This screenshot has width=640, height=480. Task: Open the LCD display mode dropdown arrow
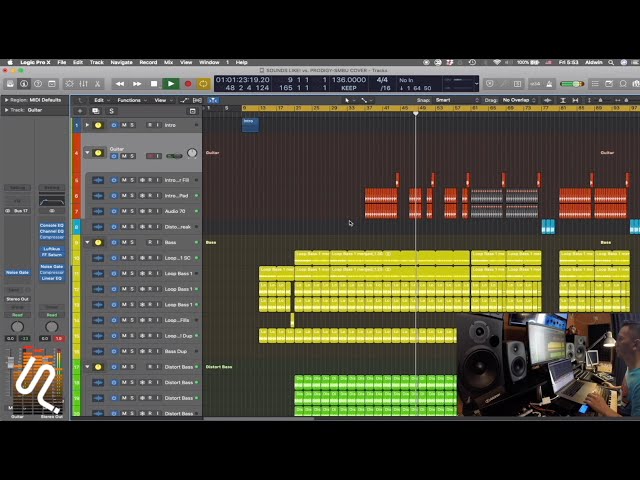pyautogui.click(x=476, y=84)
